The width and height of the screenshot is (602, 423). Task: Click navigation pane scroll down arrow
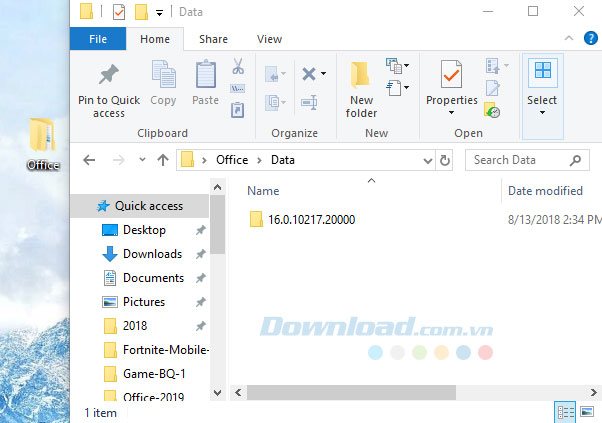[217, 393]
